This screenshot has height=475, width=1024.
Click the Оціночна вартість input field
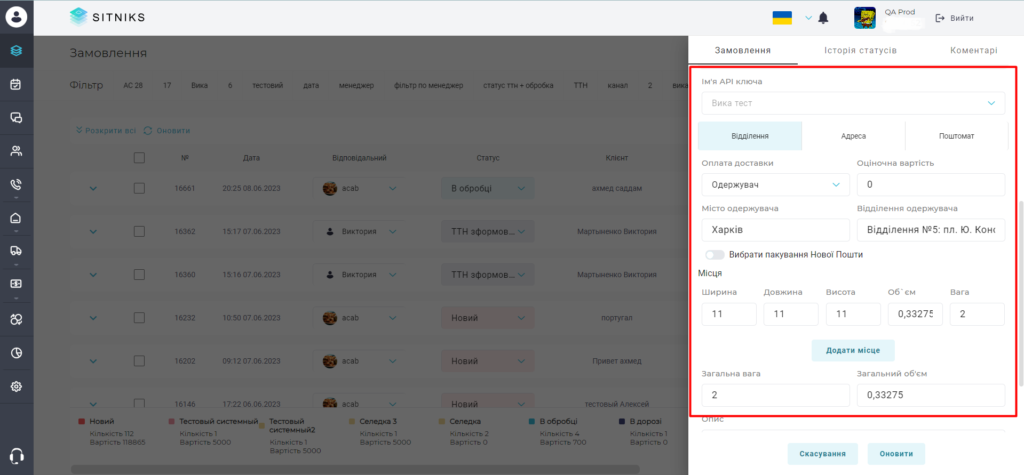pyautogui.click(x=931, y=185)
